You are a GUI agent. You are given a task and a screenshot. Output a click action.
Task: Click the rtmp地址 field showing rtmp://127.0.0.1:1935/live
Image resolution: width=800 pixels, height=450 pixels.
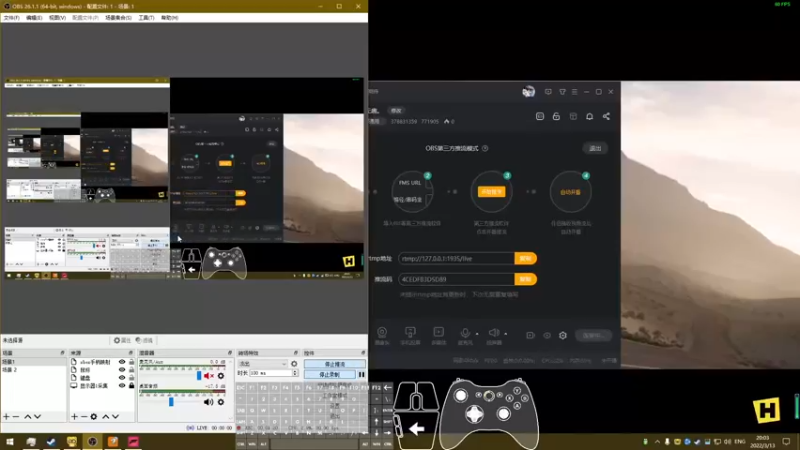coord(456,259)
